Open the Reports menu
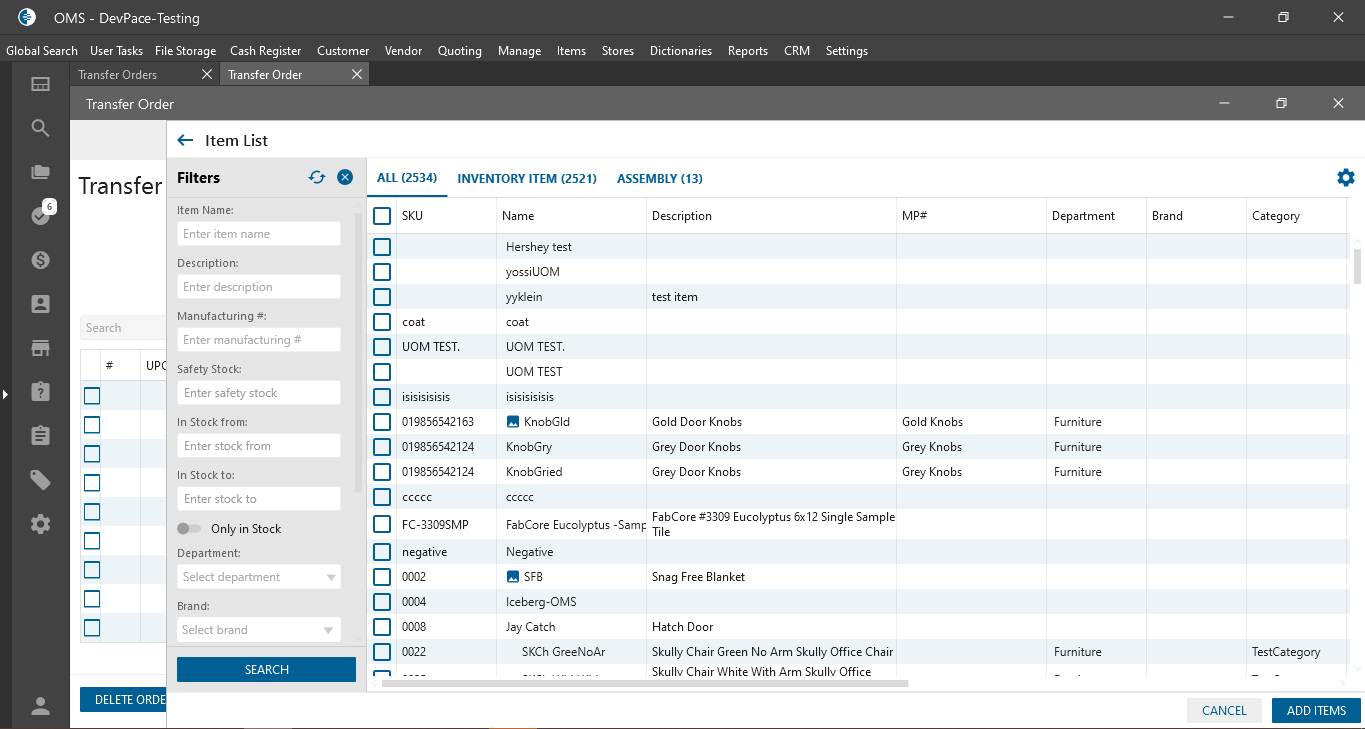Image resolution: width=1365 pixels, height=729 pixels. click(747, 51)
